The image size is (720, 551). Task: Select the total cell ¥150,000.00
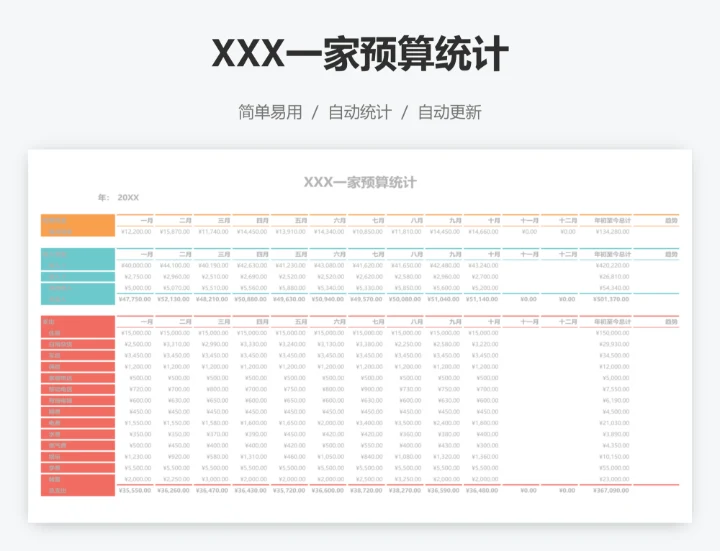pyautogui.click(x=613, y=333)
